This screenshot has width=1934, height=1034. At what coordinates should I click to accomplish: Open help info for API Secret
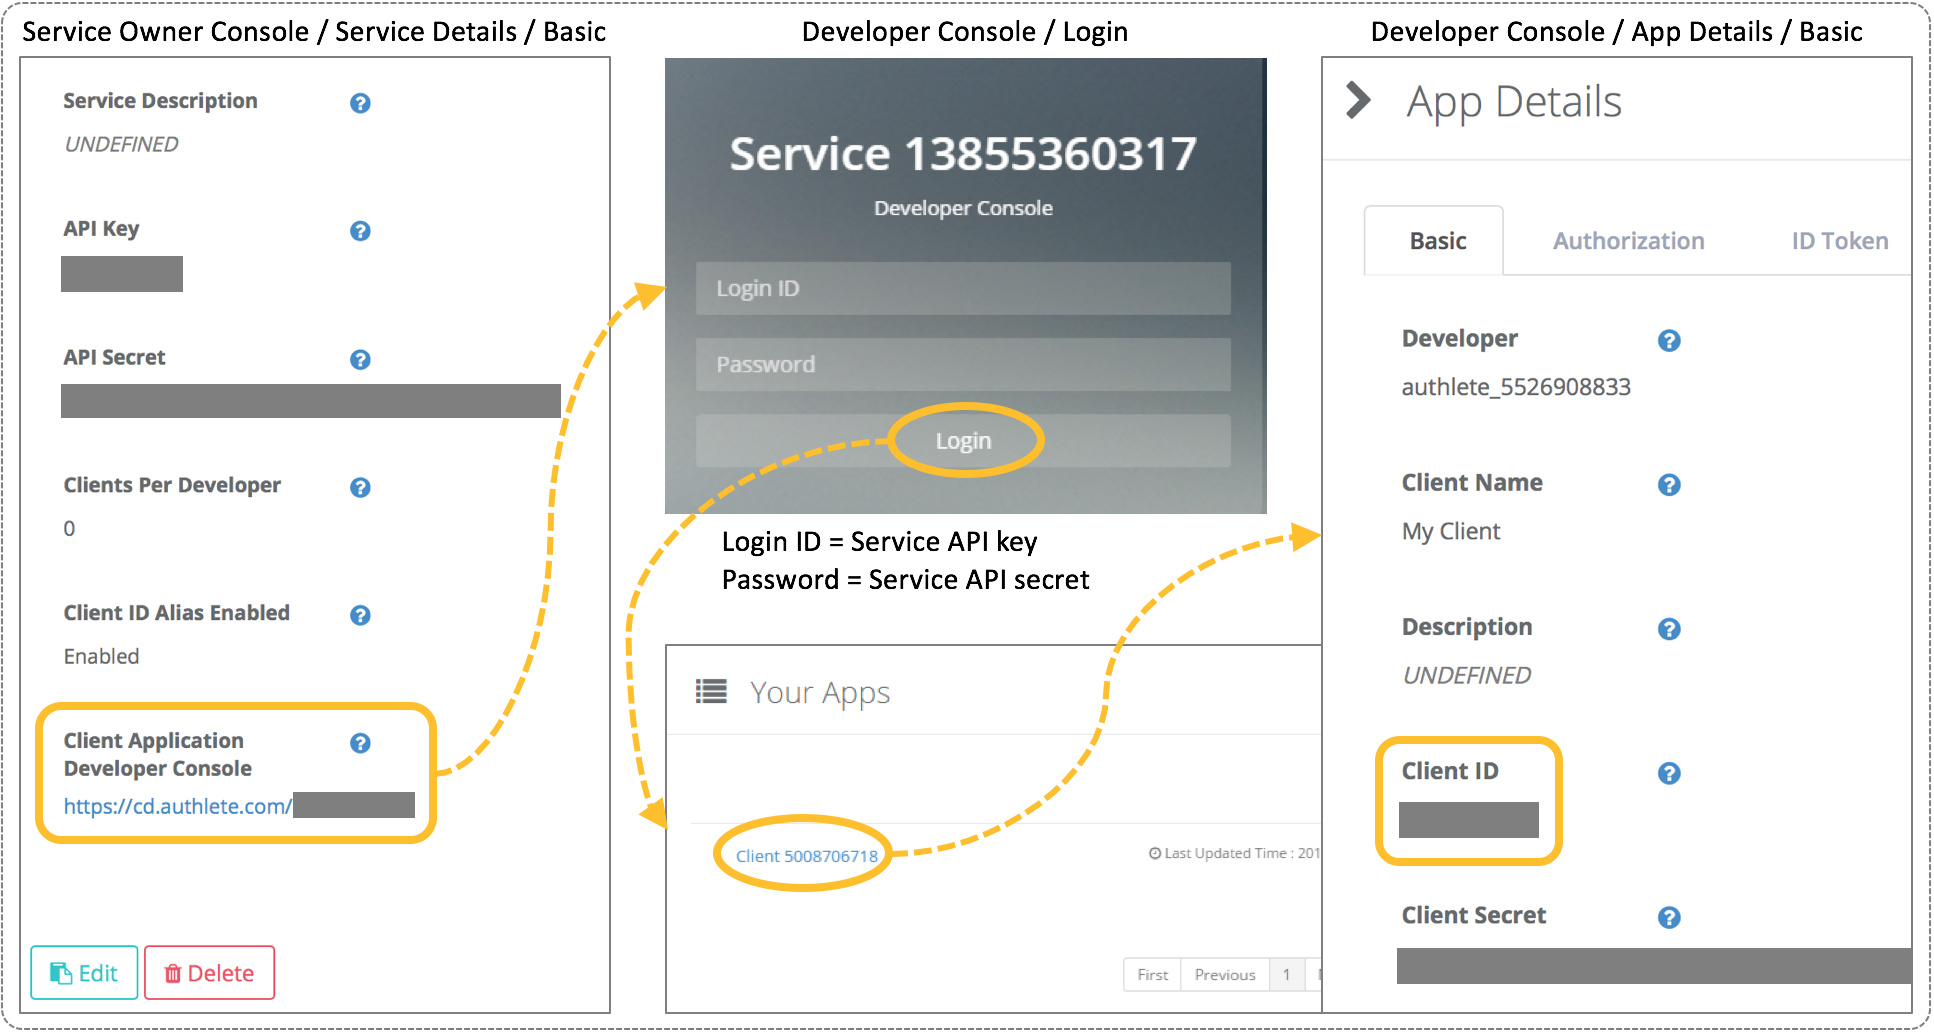[360, 359]
